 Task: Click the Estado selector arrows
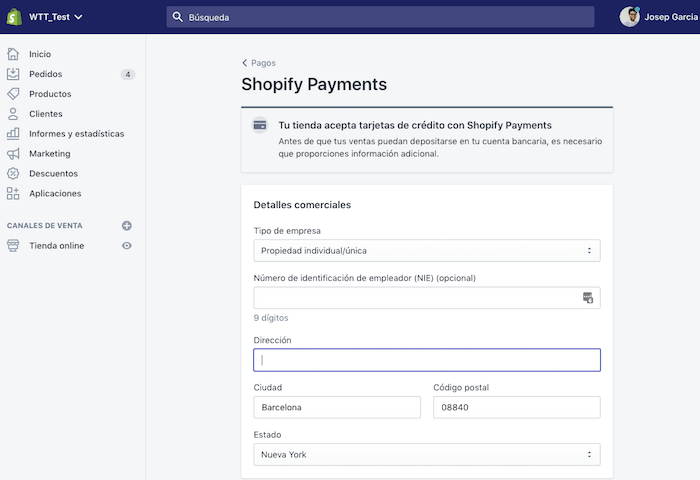[x=589, y=455]
